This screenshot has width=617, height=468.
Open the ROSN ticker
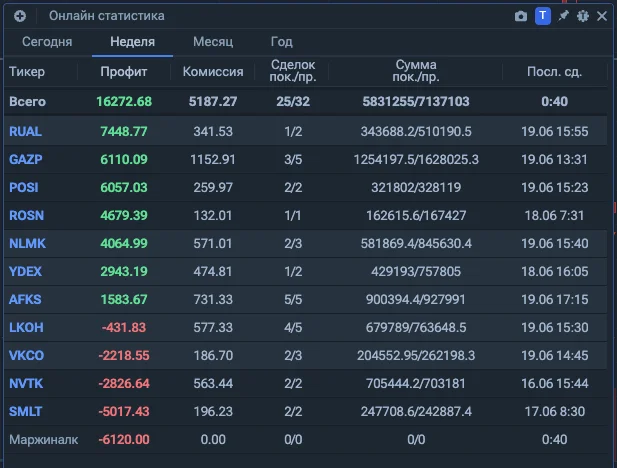tap(26, 215)
